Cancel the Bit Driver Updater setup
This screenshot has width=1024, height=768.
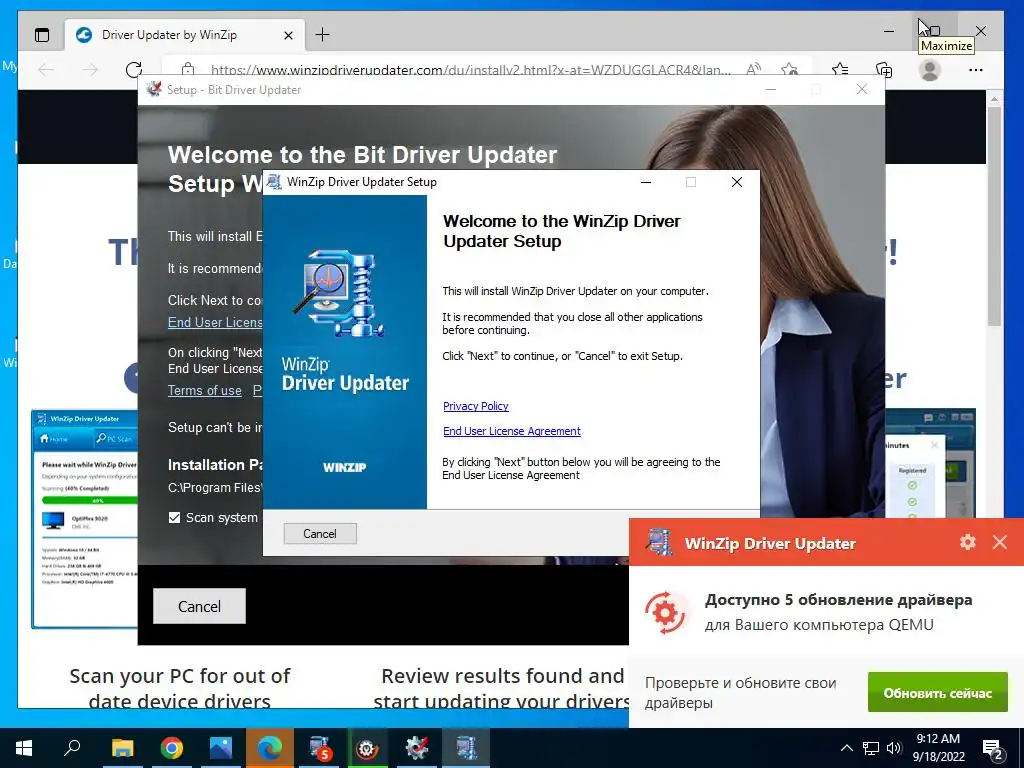coord(199,606)
